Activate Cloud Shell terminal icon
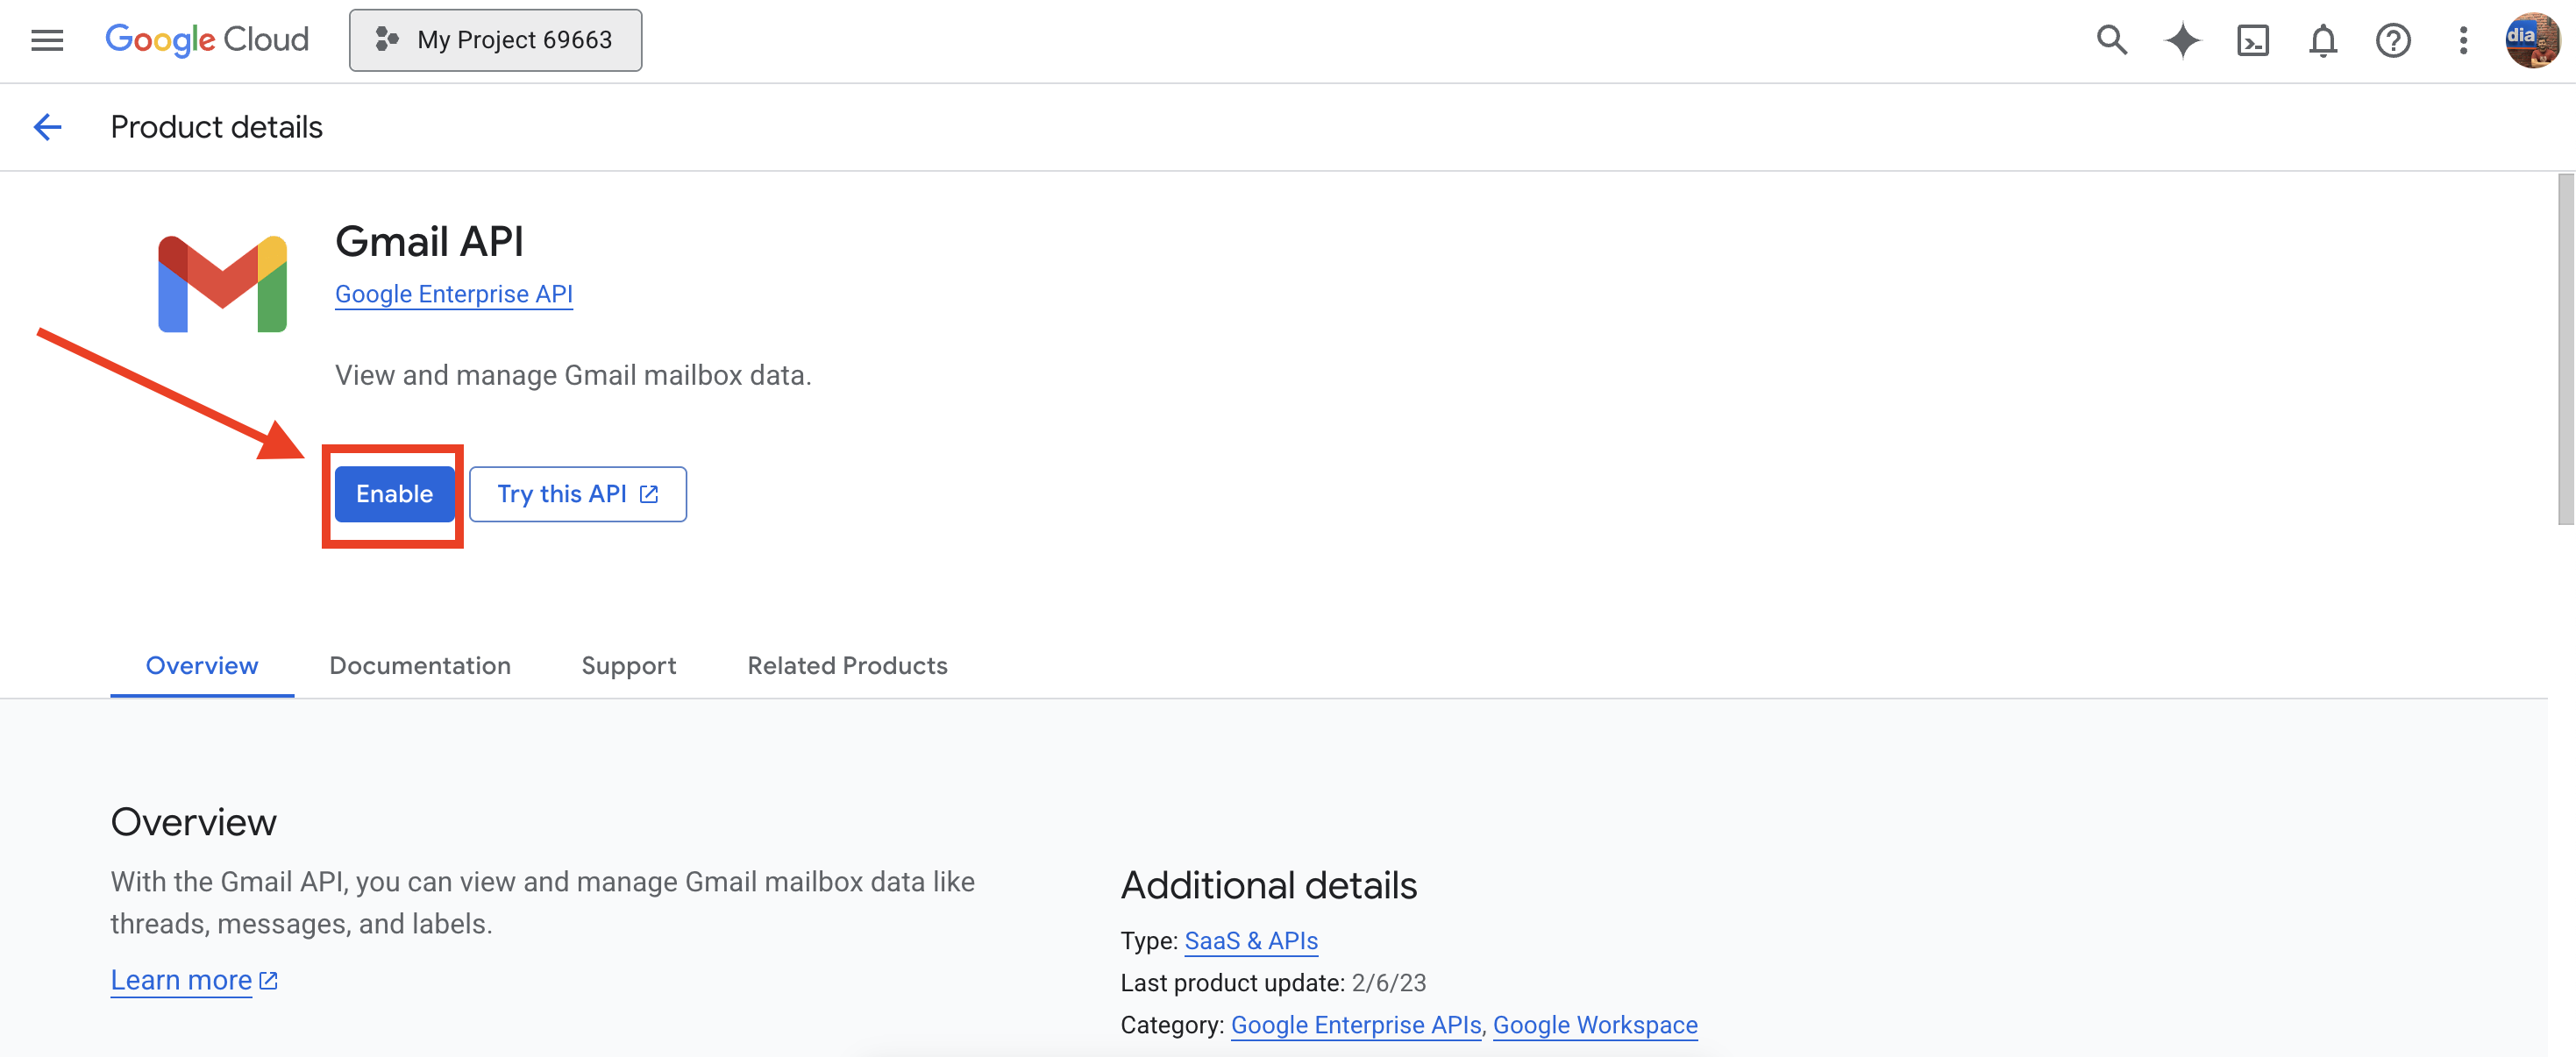 pos(2252,40)
